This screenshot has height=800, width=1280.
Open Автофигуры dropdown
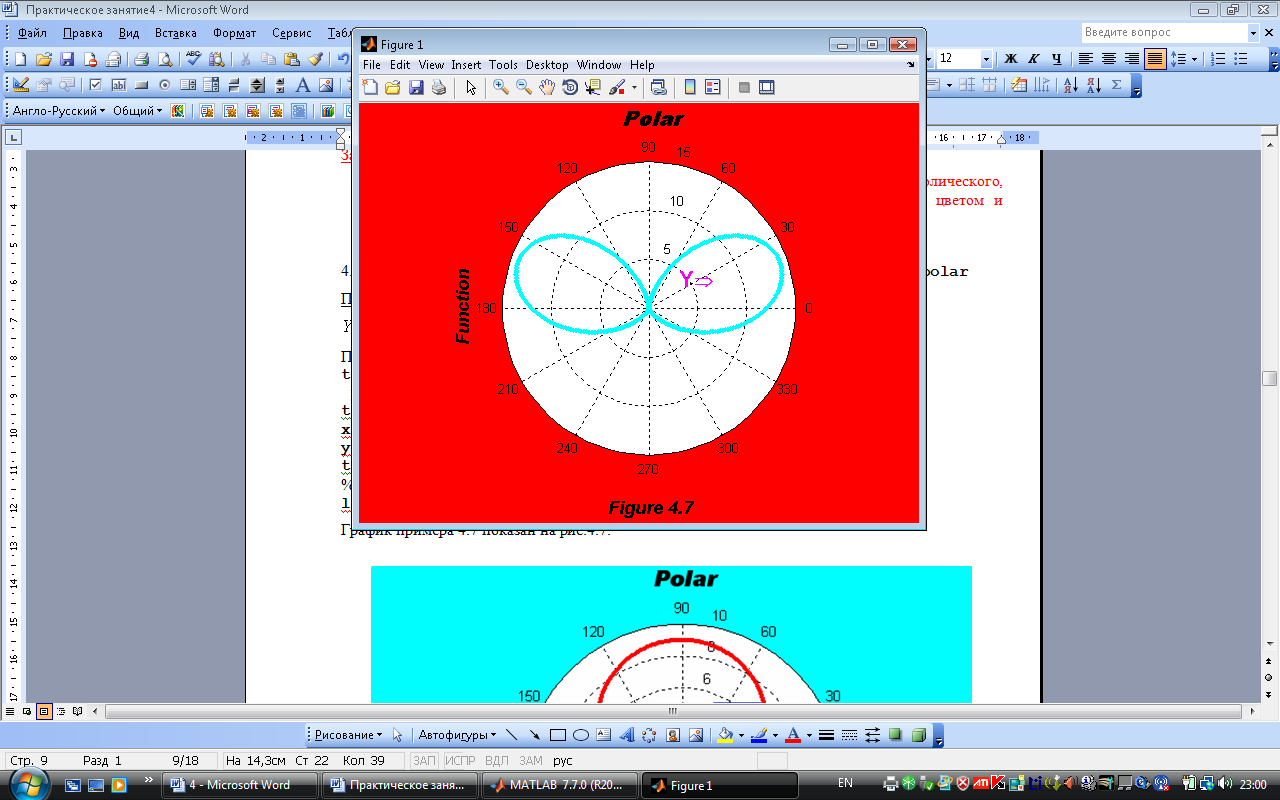pyautogui.click(x=456, y=735)
